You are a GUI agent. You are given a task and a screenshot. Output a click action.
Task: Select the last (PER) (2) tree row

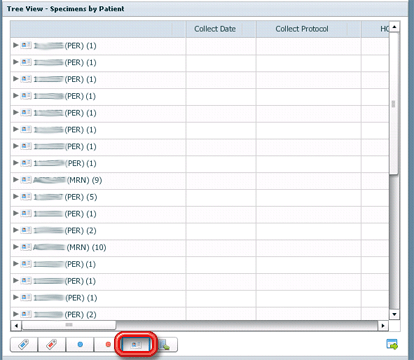199,314
